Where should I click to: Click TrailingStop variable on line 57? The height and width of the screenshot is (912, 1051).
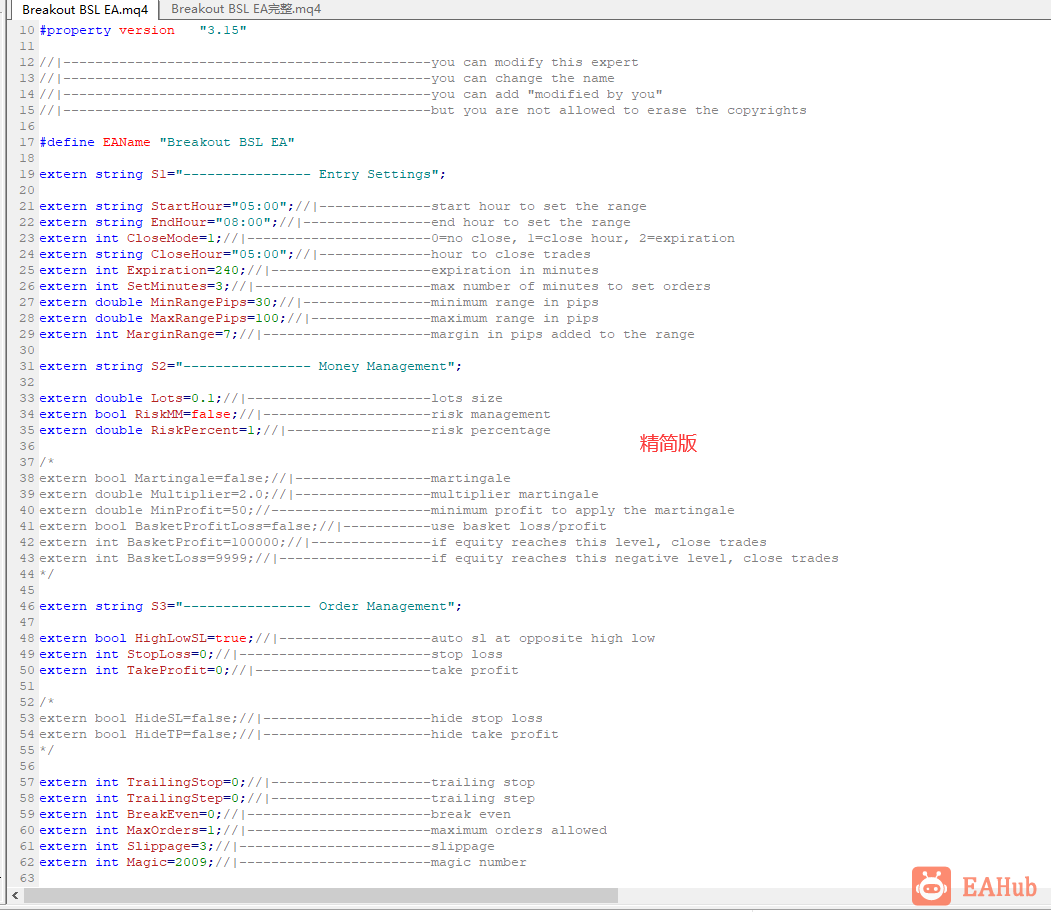[175, 783]
